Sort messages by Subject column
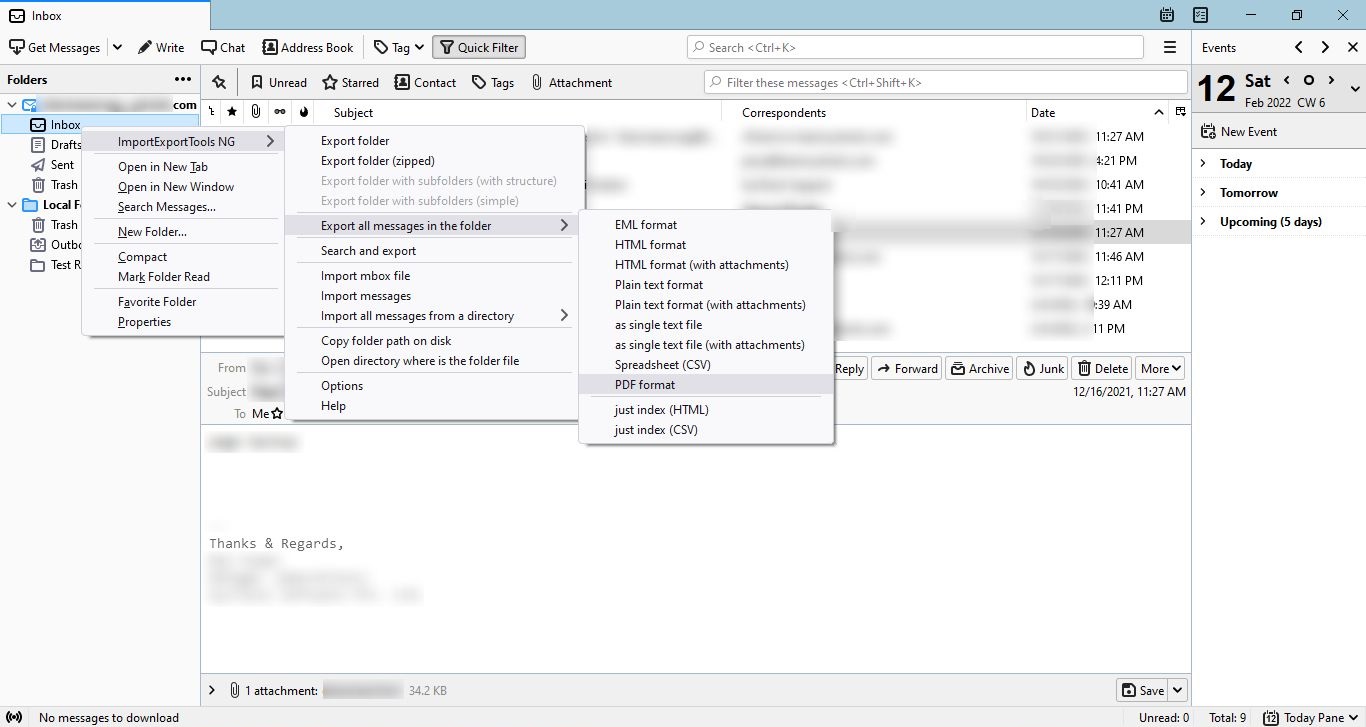 (353, 113)
